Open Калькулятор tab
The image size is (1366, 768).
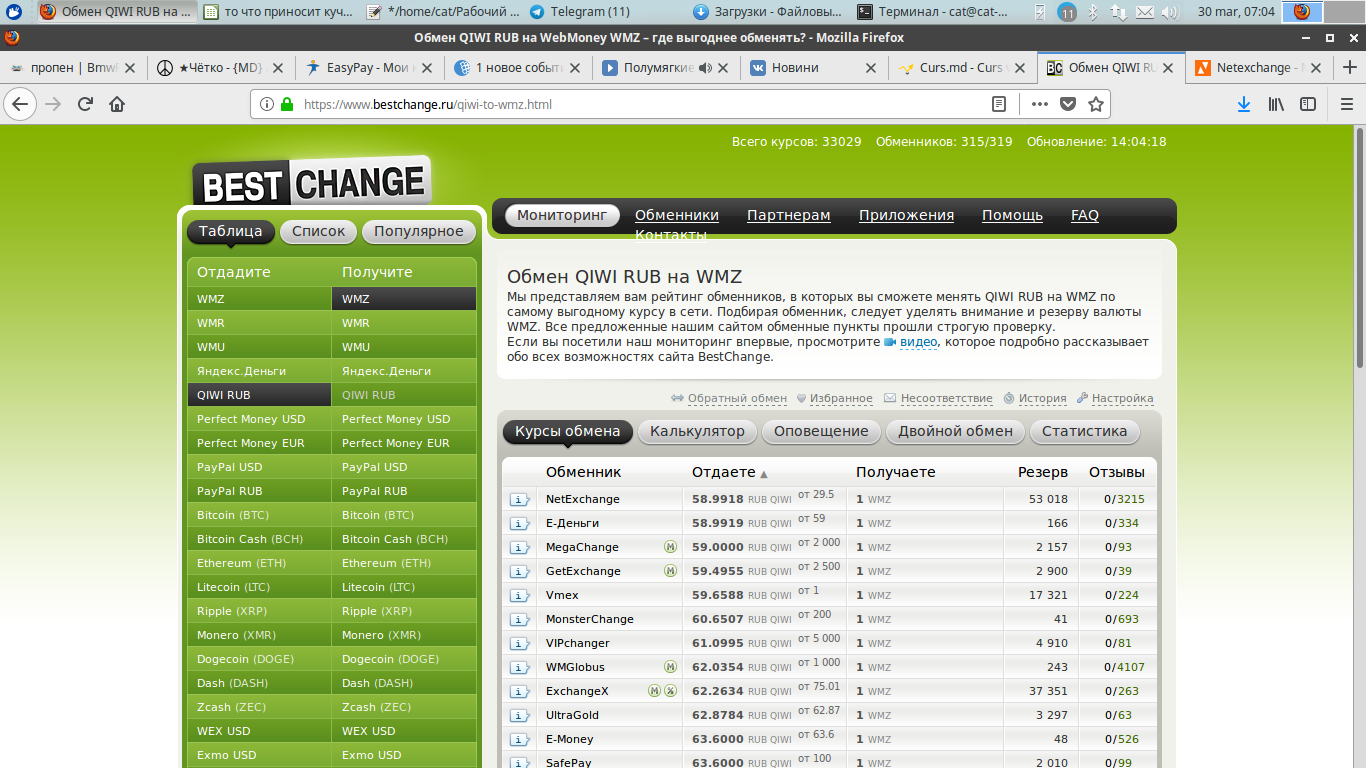click(x=697, y=431)
